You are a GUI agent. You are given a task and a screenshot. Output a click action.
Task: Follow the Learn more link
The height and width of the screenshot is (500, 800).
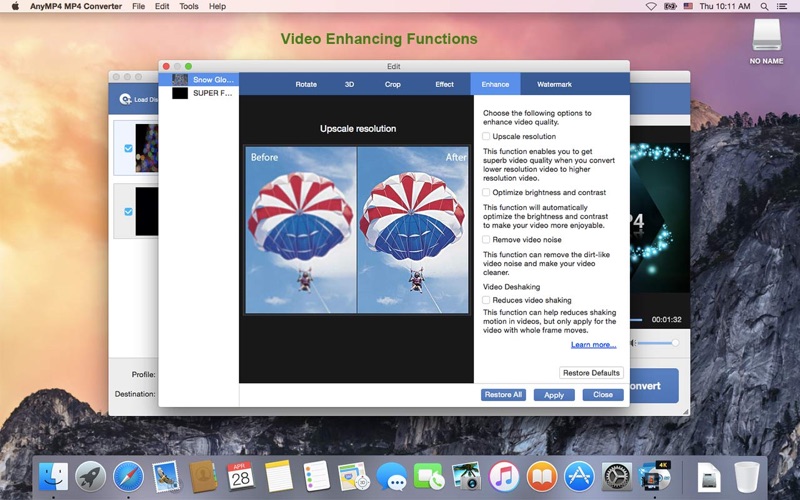pyautogui.click(x=593, y=345)
